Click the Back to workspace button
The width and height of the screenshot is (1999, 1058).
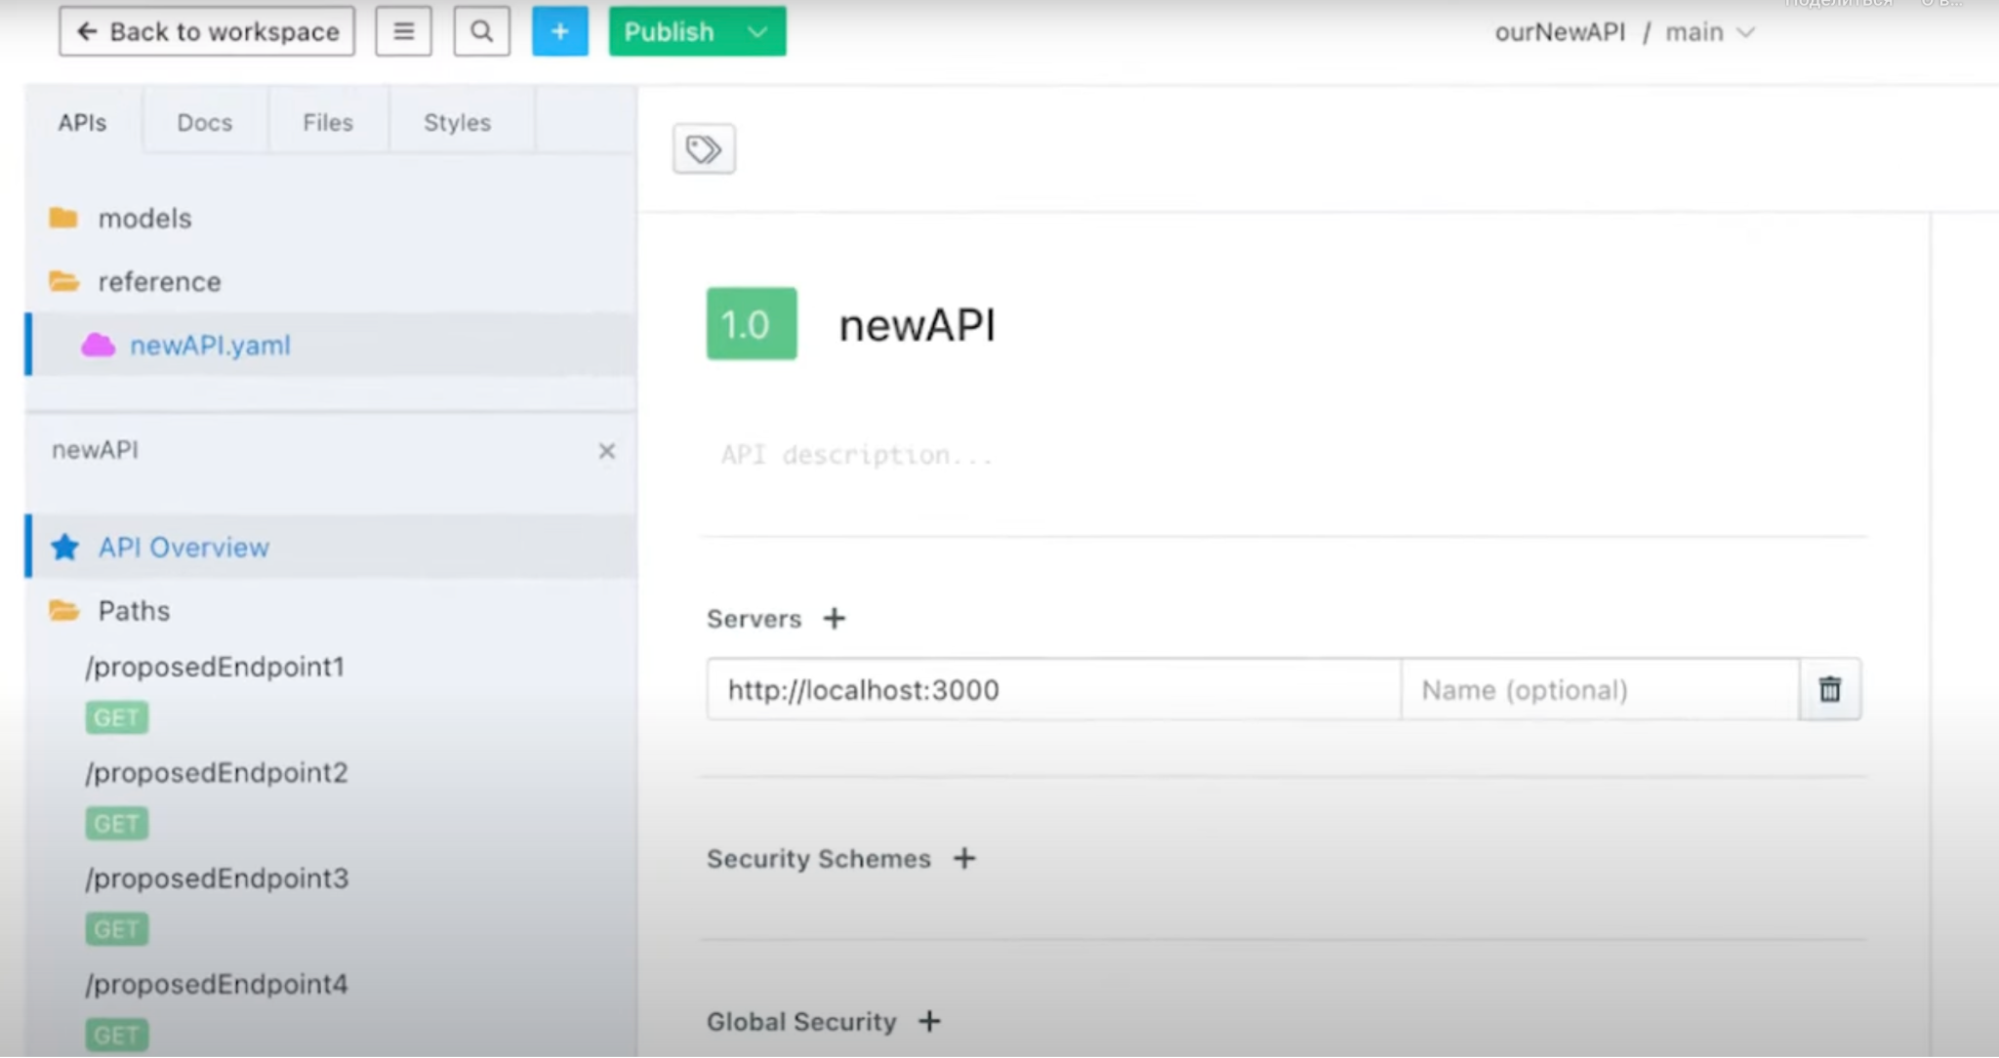tap(205, 31)
